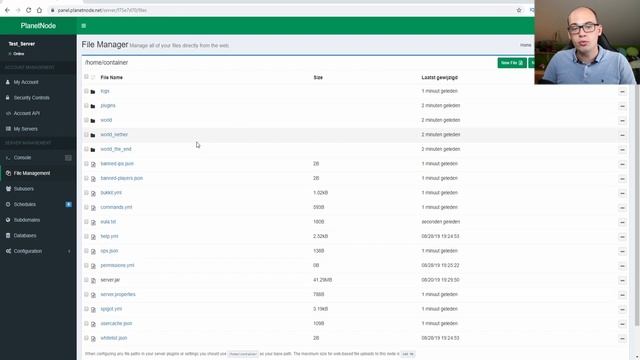Click the browser address bar
This screenshot has width=640, height=360.
[x=282, y=10]
